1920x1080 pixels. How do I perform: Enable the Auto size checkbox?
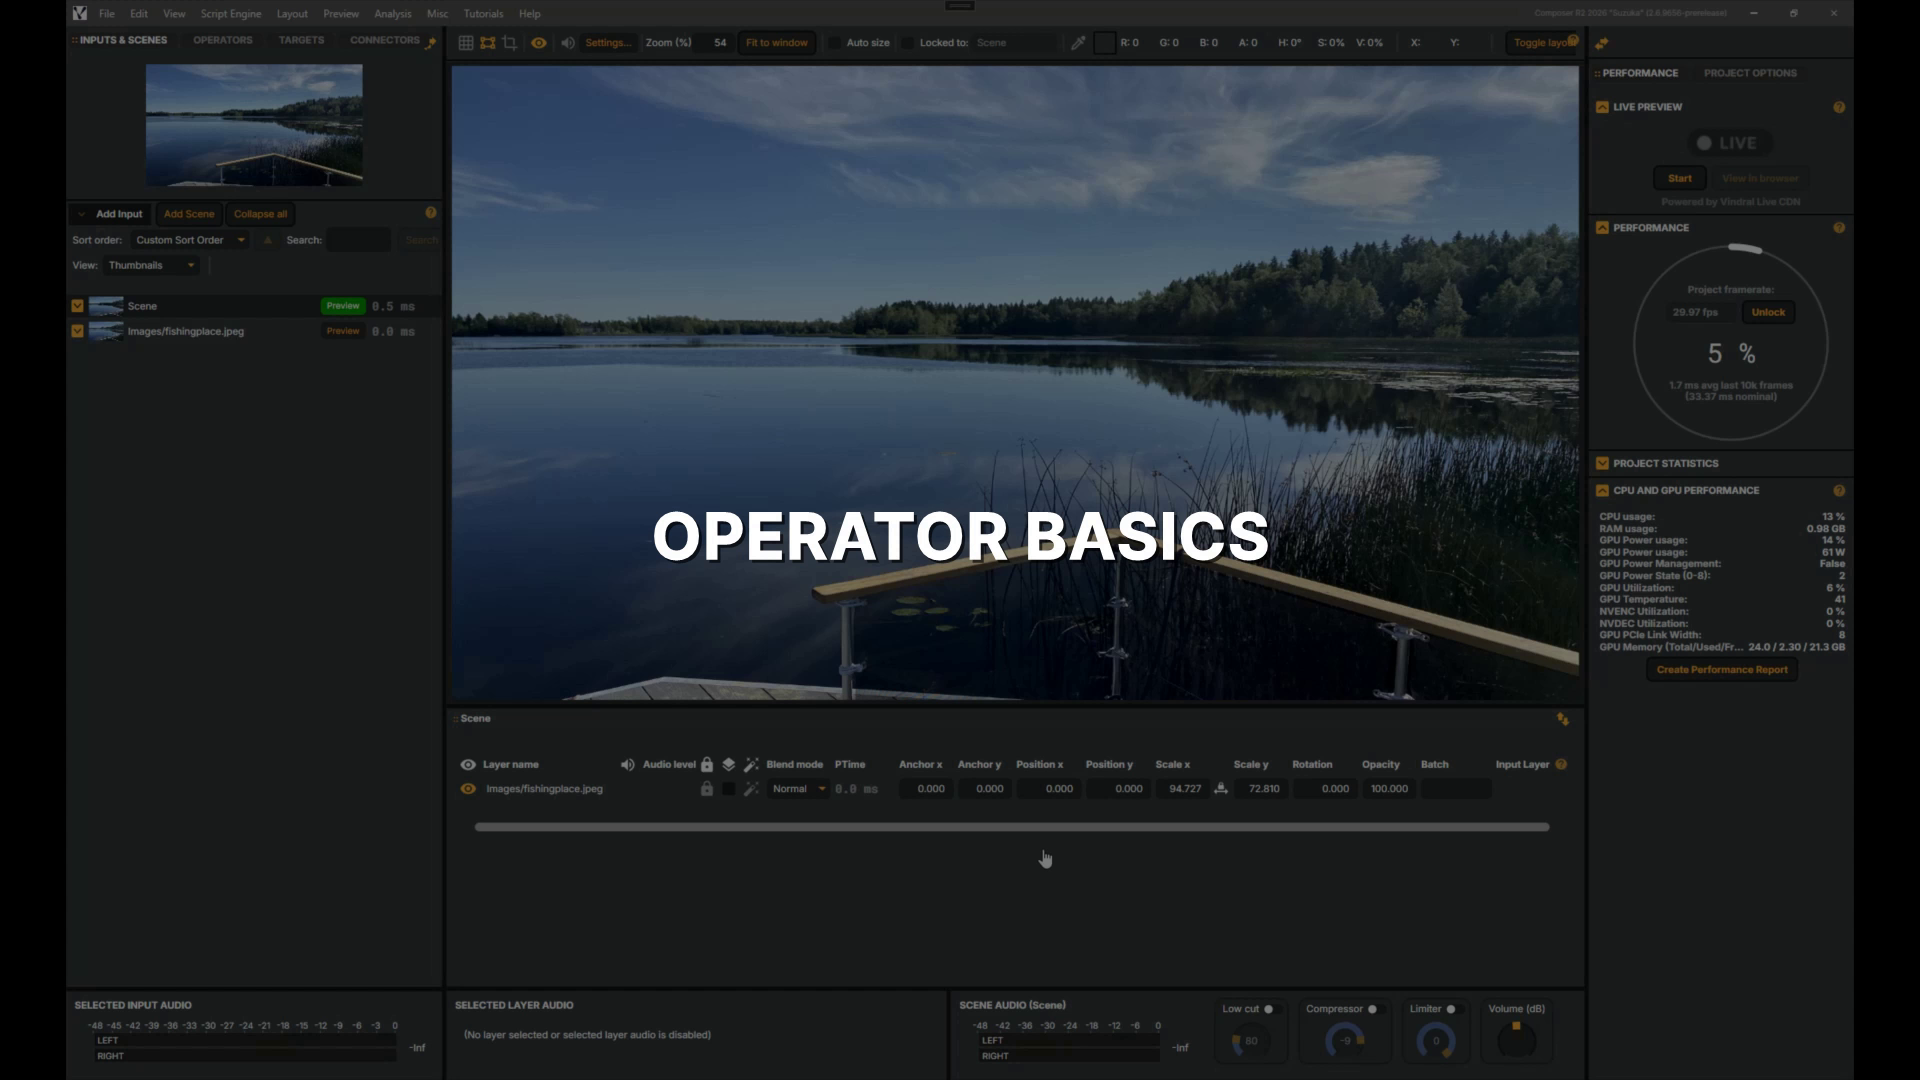[834, 43]
